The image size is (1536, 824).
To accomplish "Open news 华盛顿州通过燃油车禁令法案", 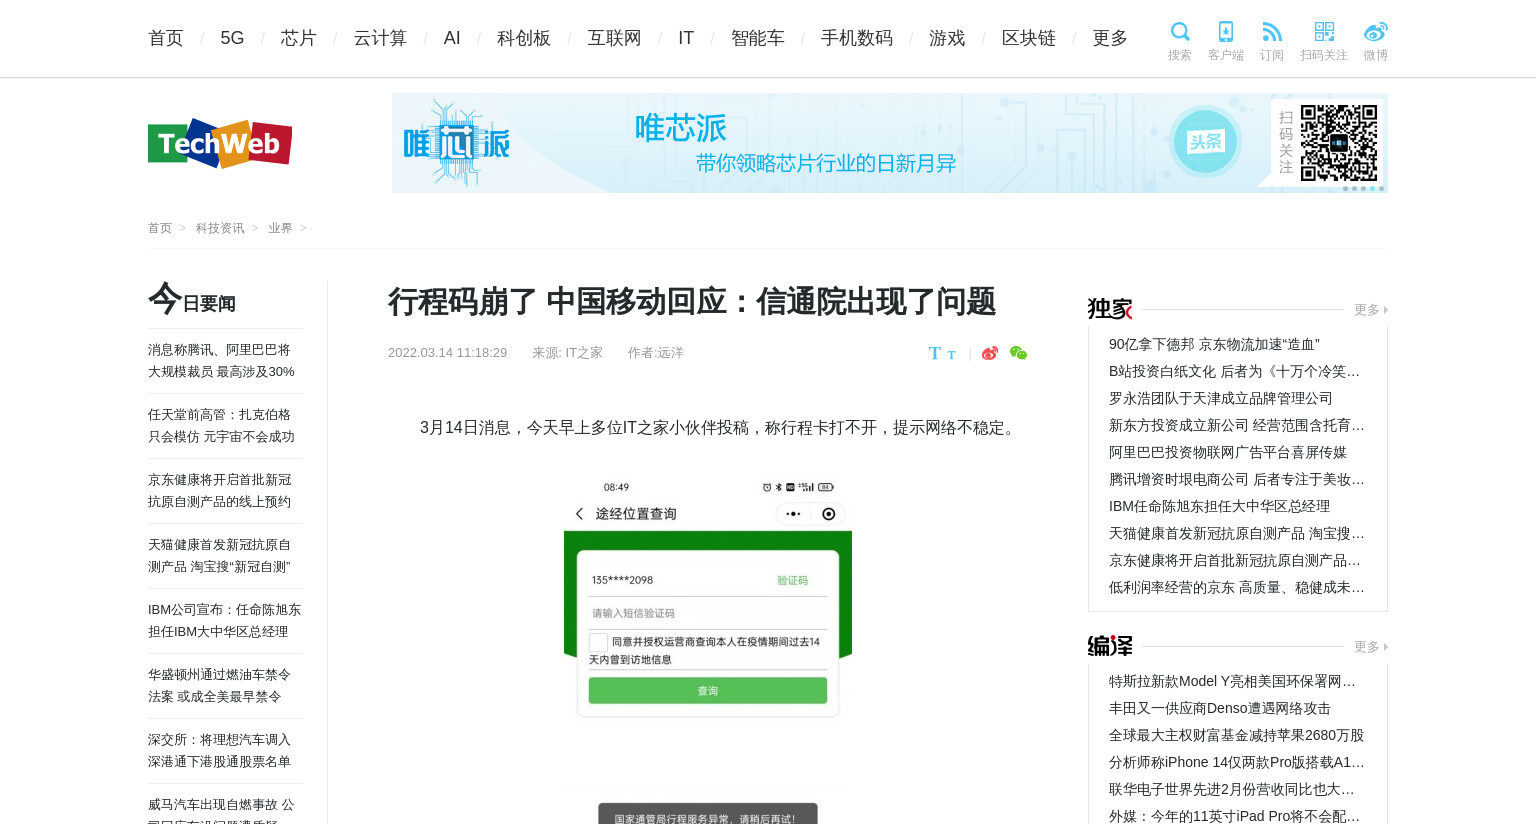I will (220, 686).
